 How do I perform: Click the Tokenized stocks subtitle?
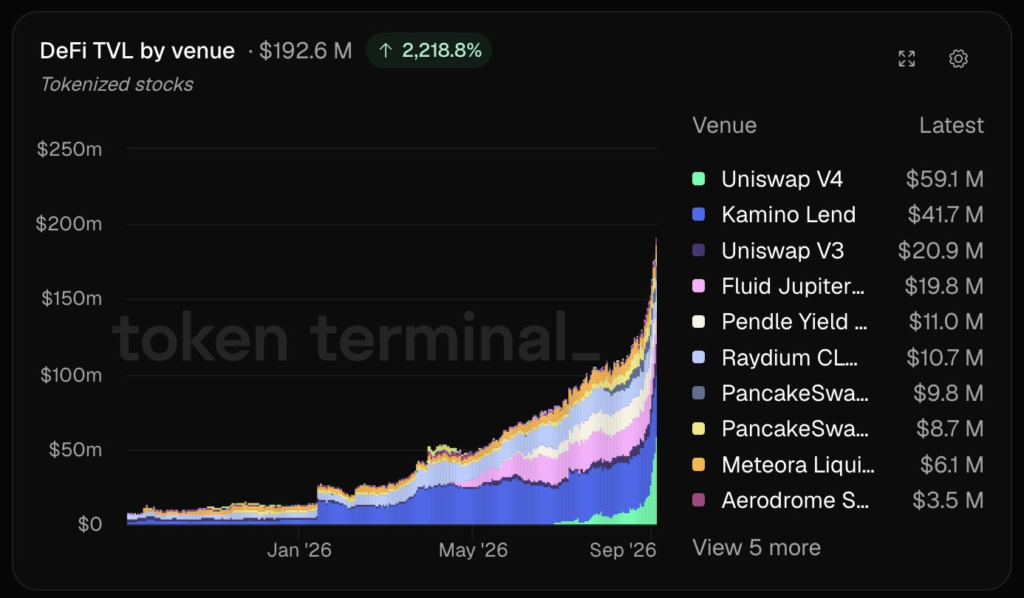coord(117,84)
